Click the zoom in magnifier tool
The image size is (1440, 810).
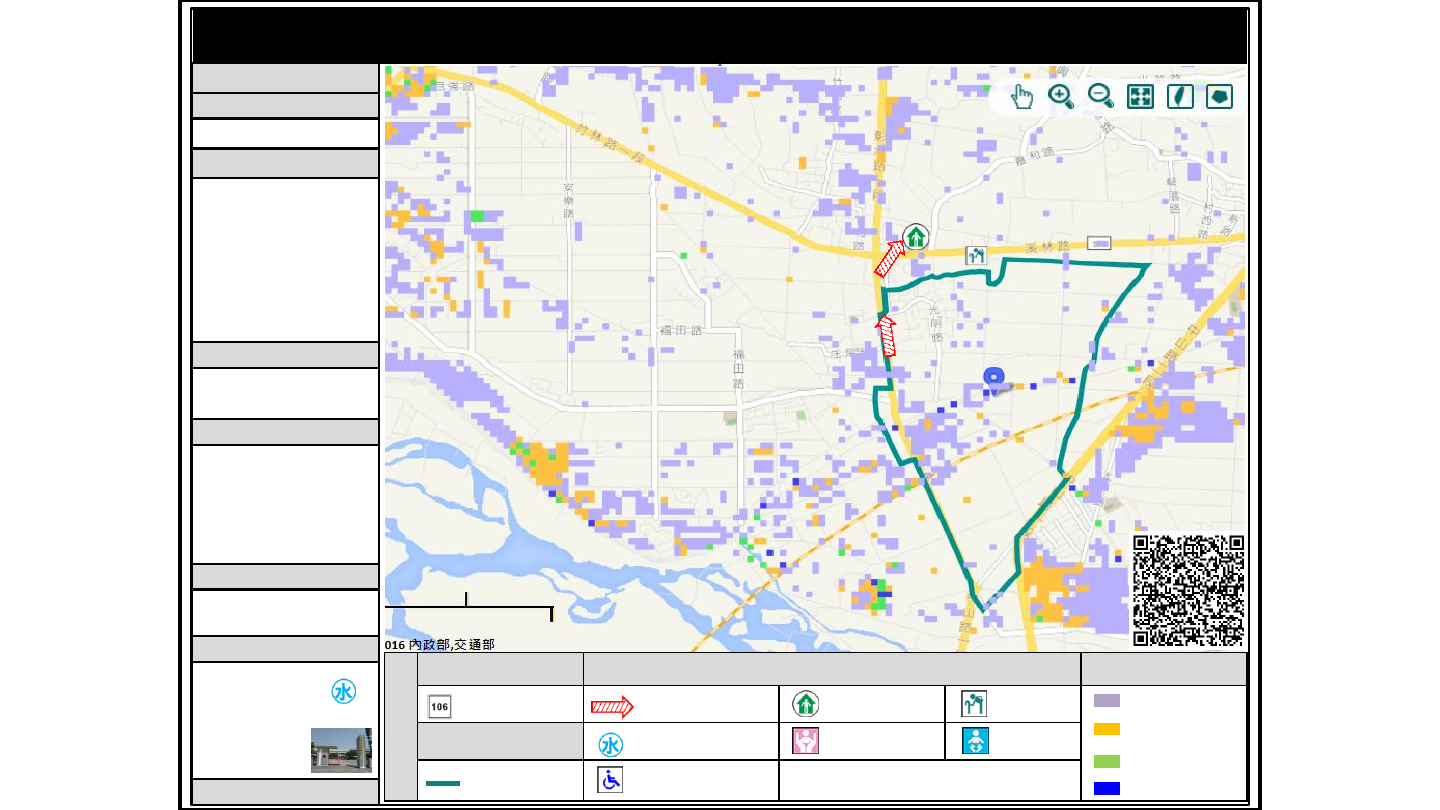pyautogui.click(x=1061, y=96)
